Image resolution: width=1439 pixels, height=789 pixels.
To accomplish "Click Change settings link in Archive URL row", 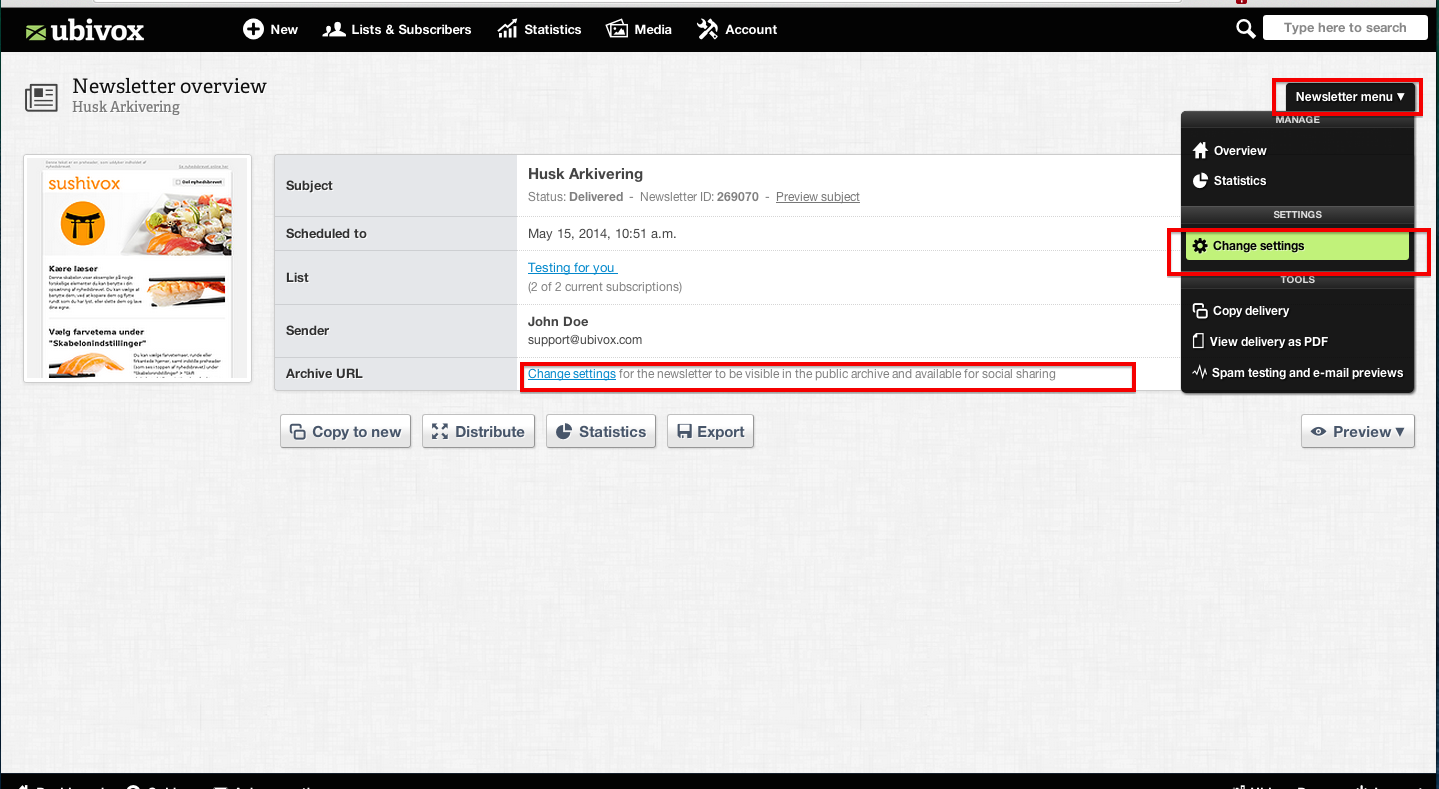I will 571,374.
